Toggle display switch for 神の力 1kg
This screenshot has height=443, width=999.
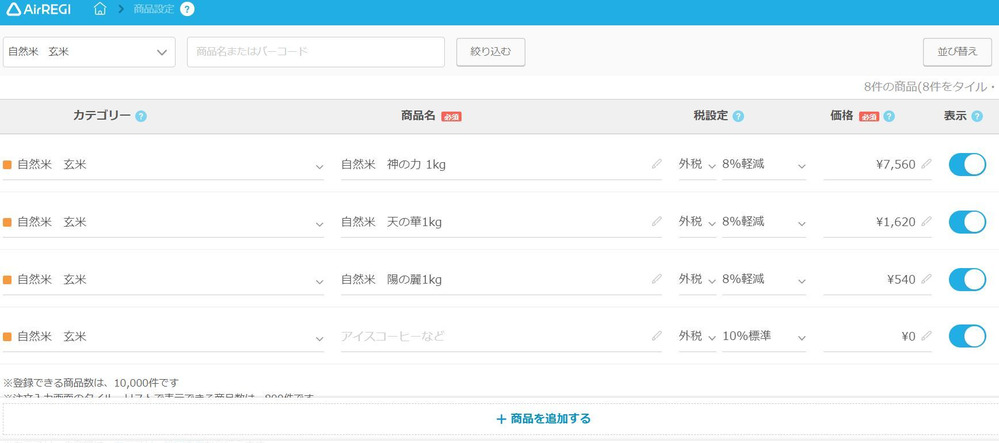pyautogui.click(x=967, y=164)
